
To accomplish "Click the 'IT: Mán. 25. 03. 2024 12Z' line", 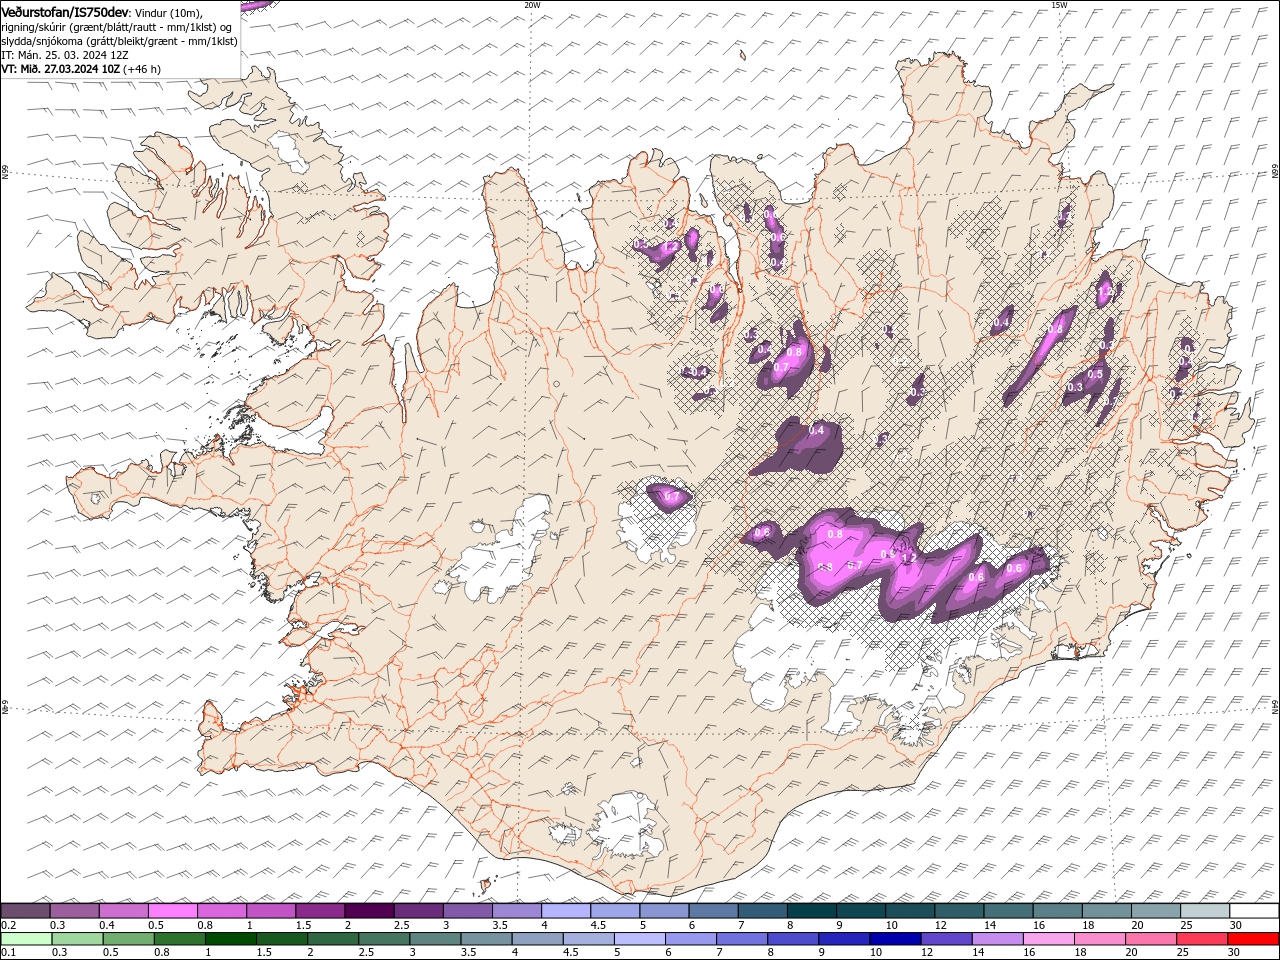I will point(65,55).
